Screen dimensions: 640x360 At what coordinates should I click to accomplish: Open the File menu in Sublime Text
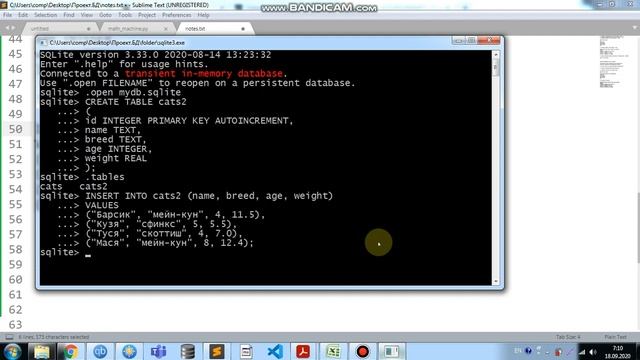pos(7,15)
